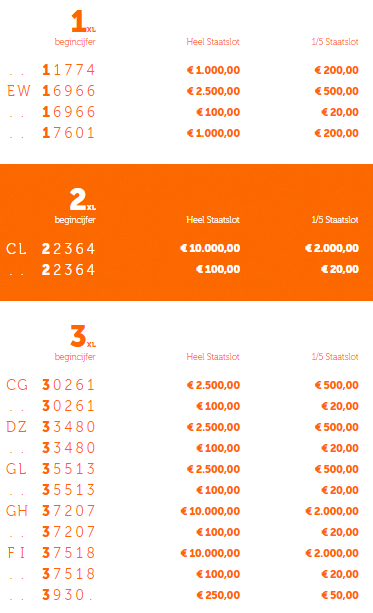The width and height of the screenshot is (373, 613).
Task: Click the number 11774 row
Action: [x=183, y=70]
